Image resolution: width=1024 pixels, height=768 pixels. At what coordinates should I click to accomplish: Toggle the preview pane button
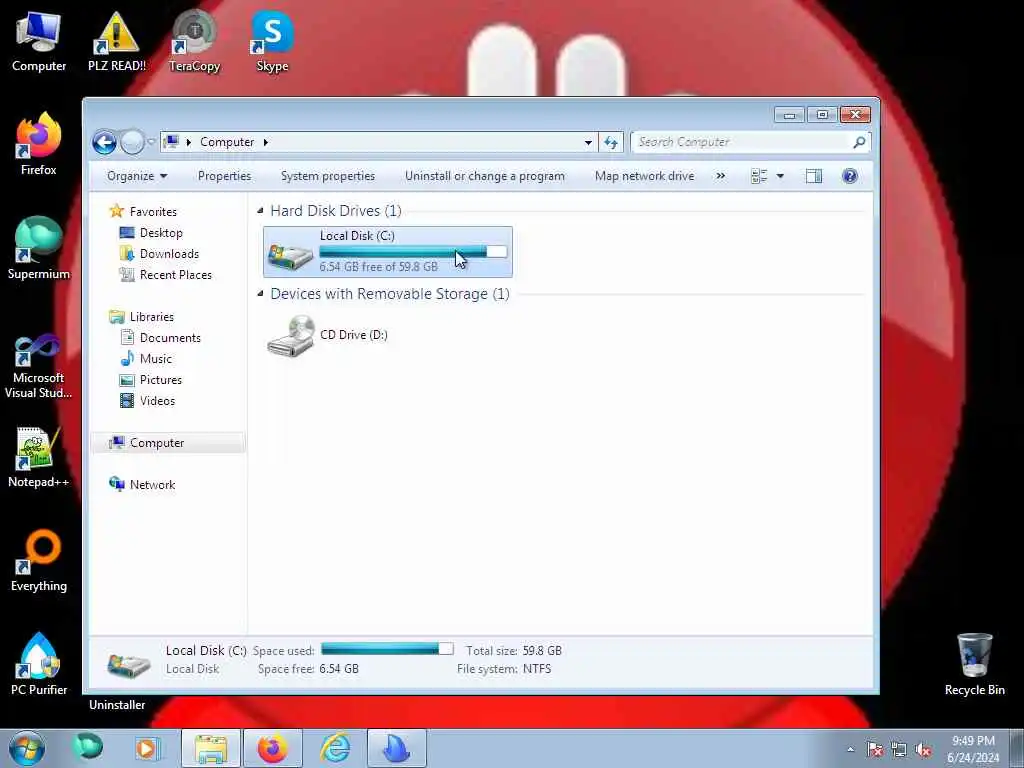click(814, 176)
